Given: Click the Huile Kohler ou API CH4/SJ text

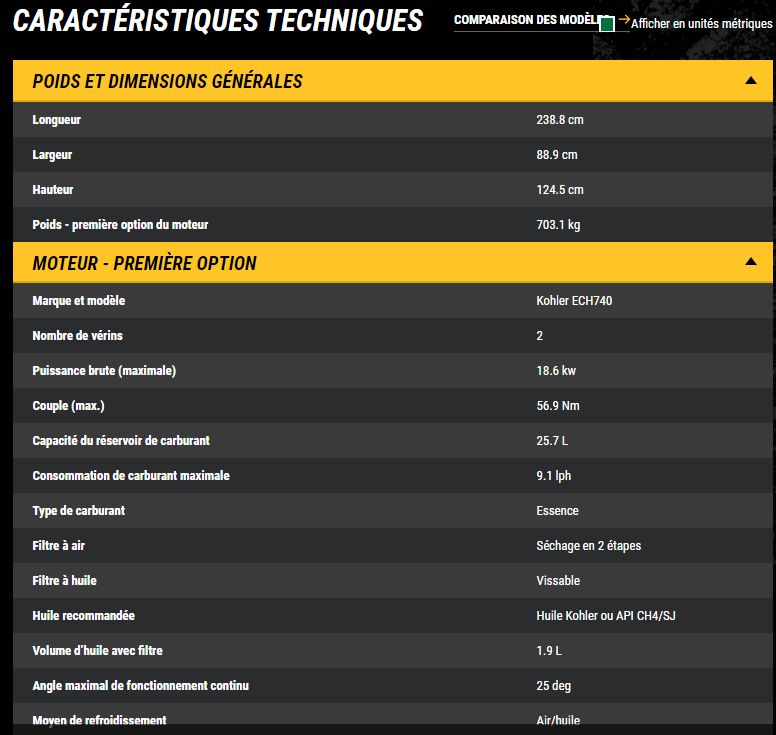Looking at the screenshot, I should coord(606,616).
